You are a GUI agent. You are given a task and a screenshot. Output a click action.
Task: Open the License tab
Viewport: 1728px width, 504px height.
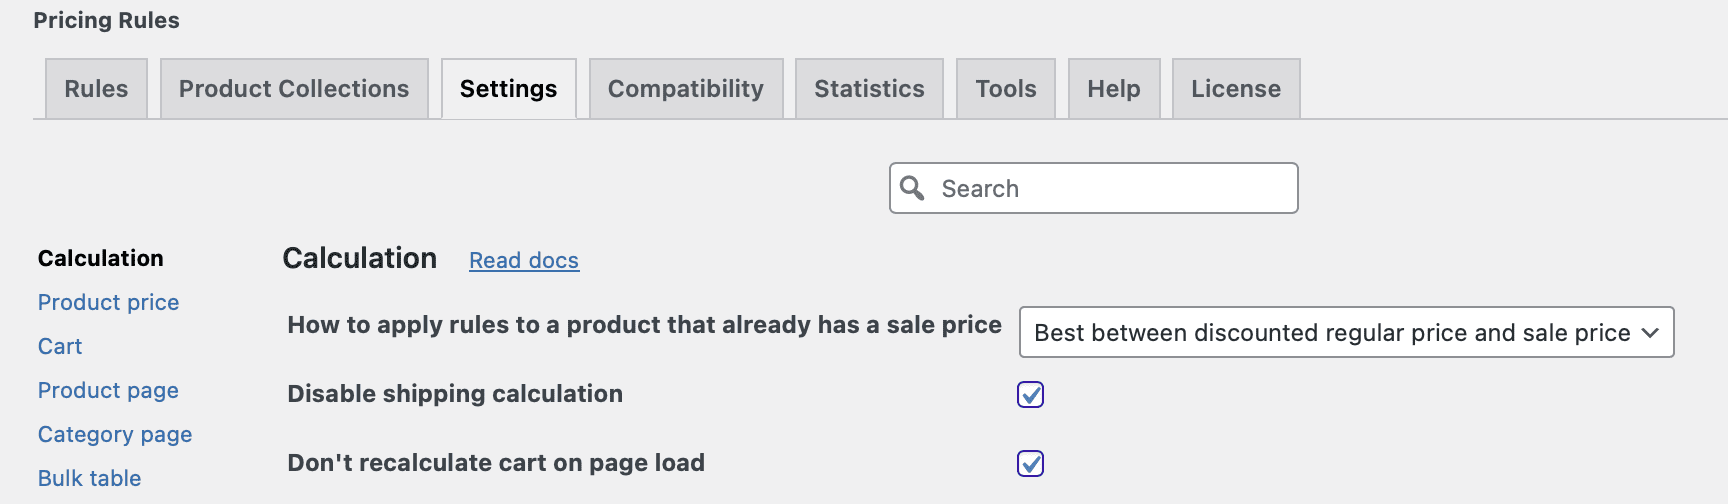[1236, 89]
